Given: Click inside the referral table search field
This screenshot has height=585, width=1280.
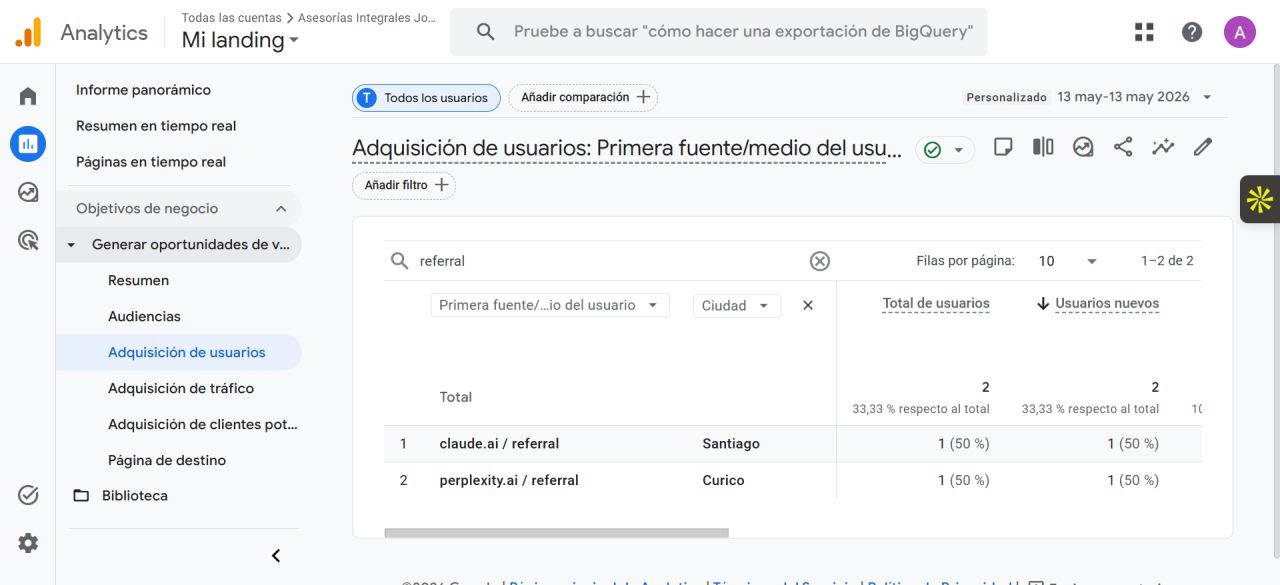Looking at the screenshot, I should coord(610,261).
